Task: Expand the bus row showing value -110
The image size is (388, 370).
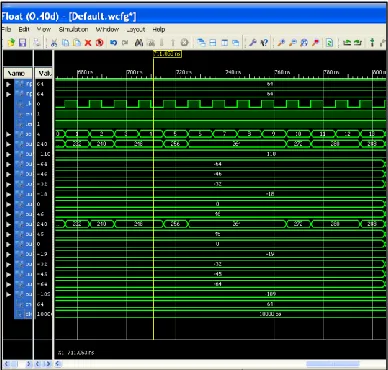Action: point(9,154)
